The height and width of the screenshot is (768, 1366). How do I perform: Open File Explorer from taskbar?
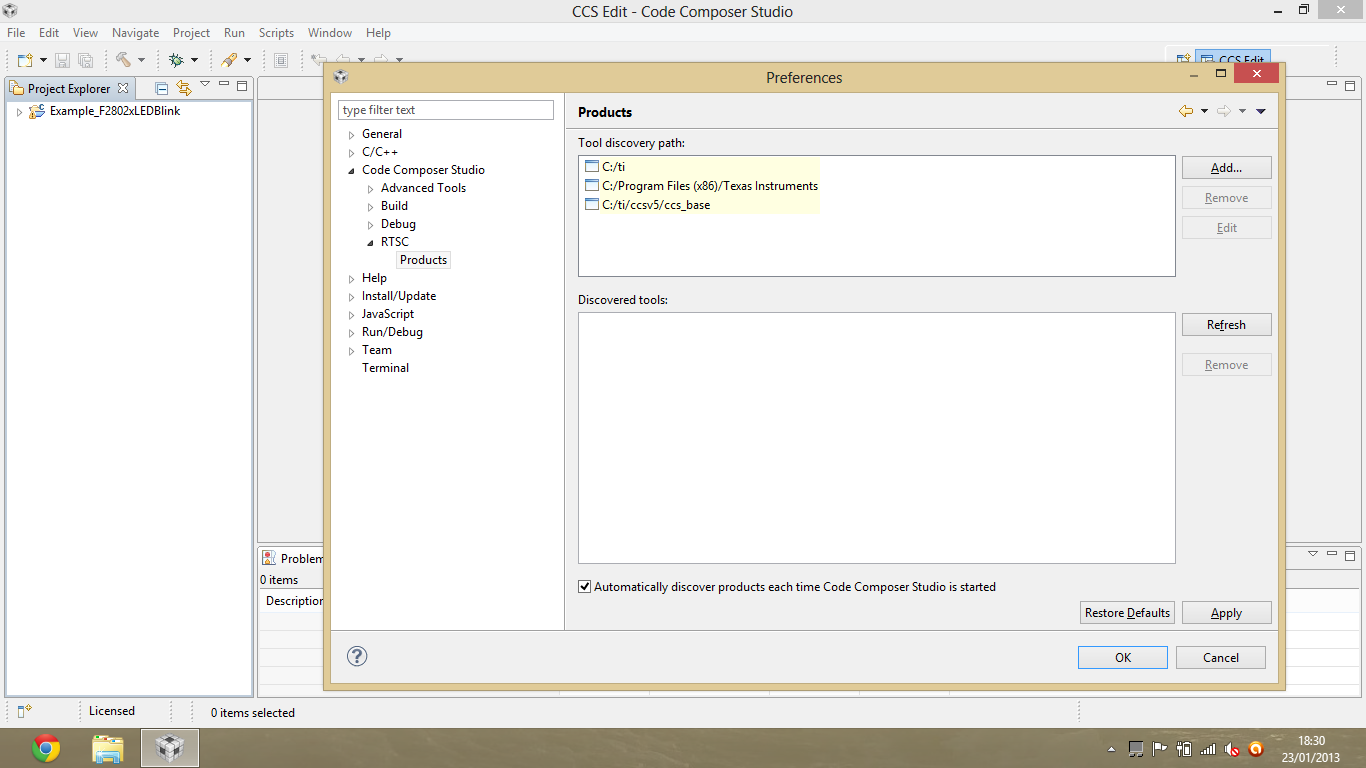pyautogui.click(x=108, y=748)
